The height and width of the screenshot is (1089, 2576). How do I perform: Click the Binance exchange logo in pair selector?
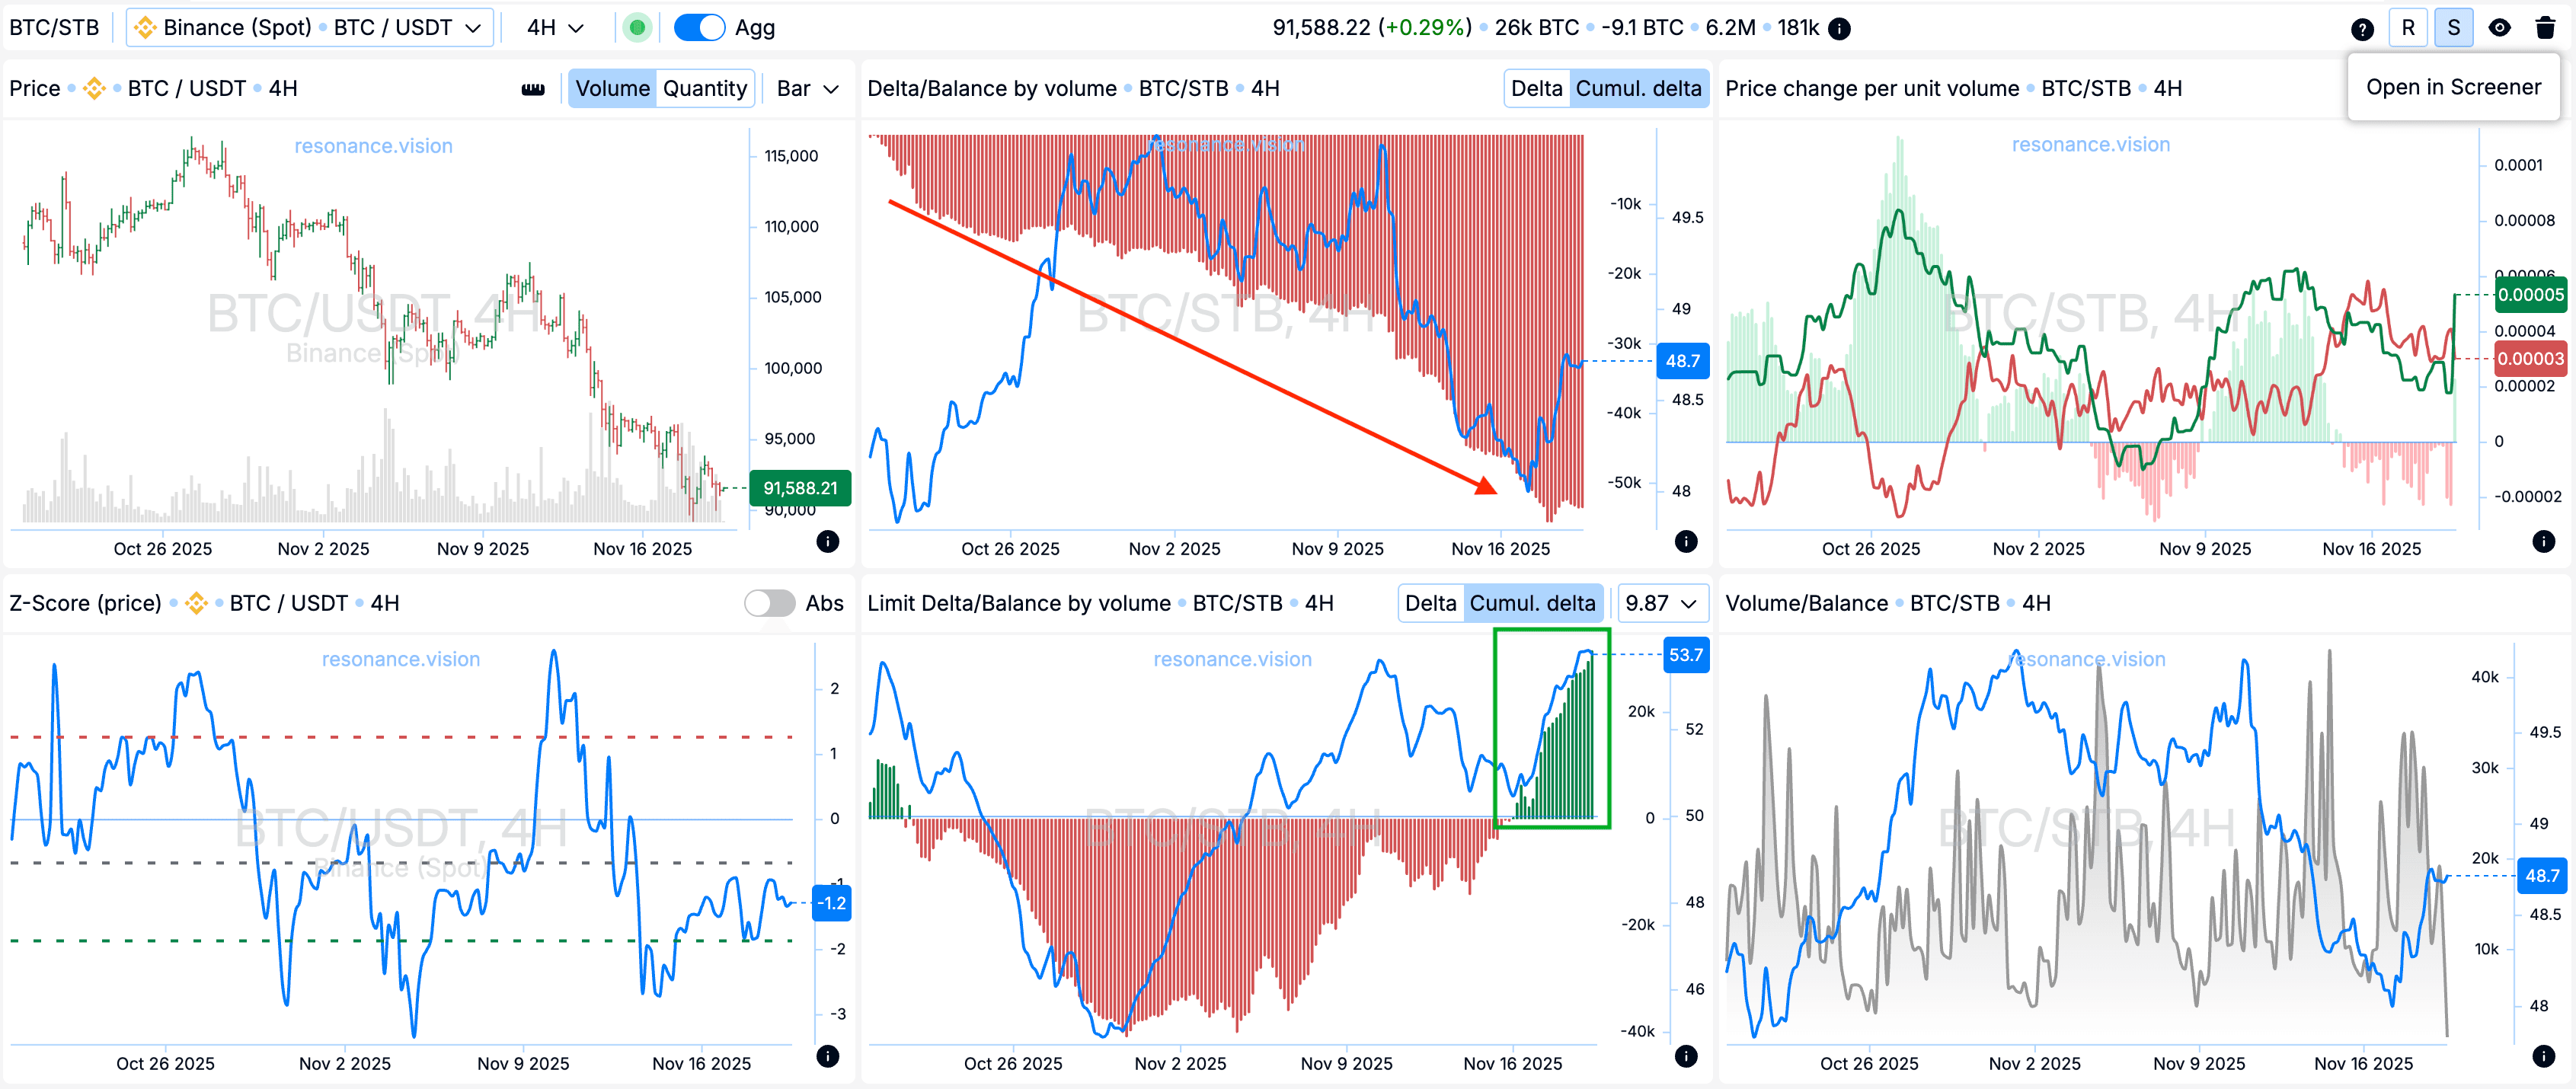coord(148,27)
